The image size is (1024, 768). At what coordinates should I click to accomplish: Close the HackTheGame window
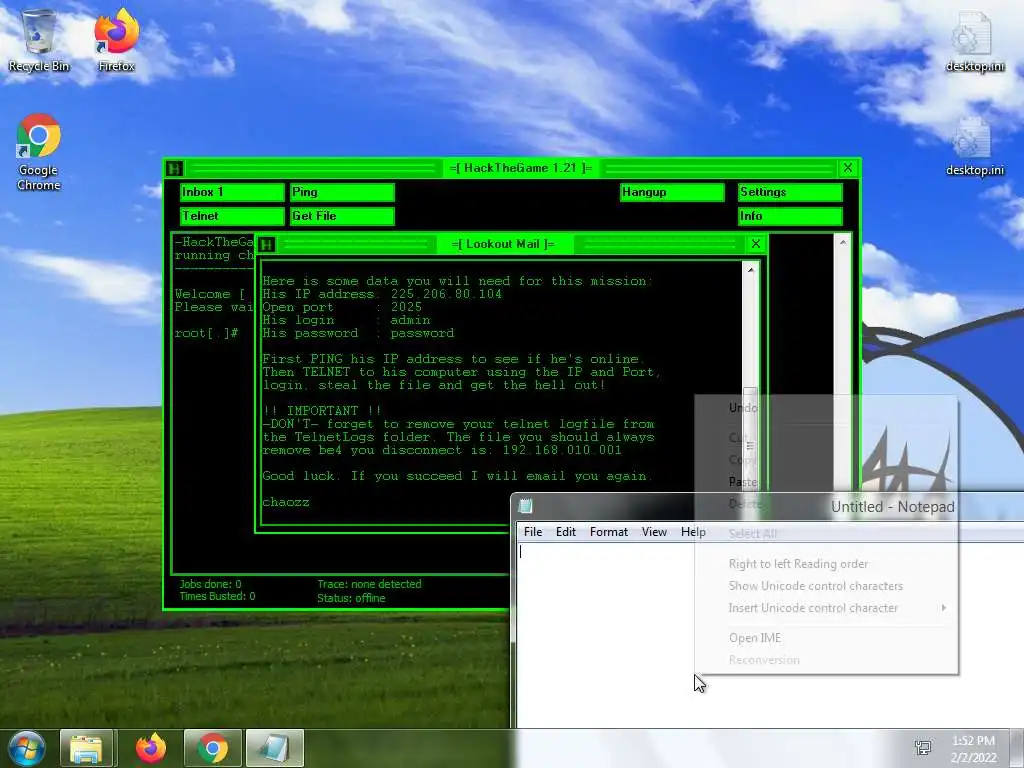848,168
